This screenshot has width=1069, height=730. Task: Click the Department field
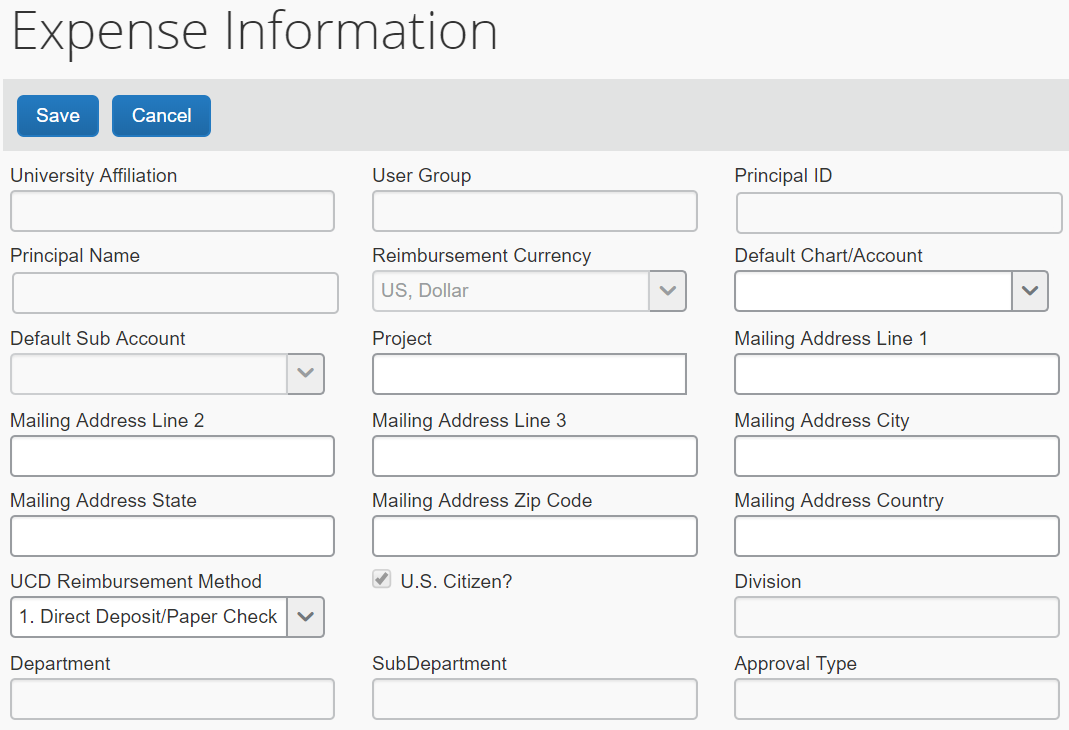172,699
